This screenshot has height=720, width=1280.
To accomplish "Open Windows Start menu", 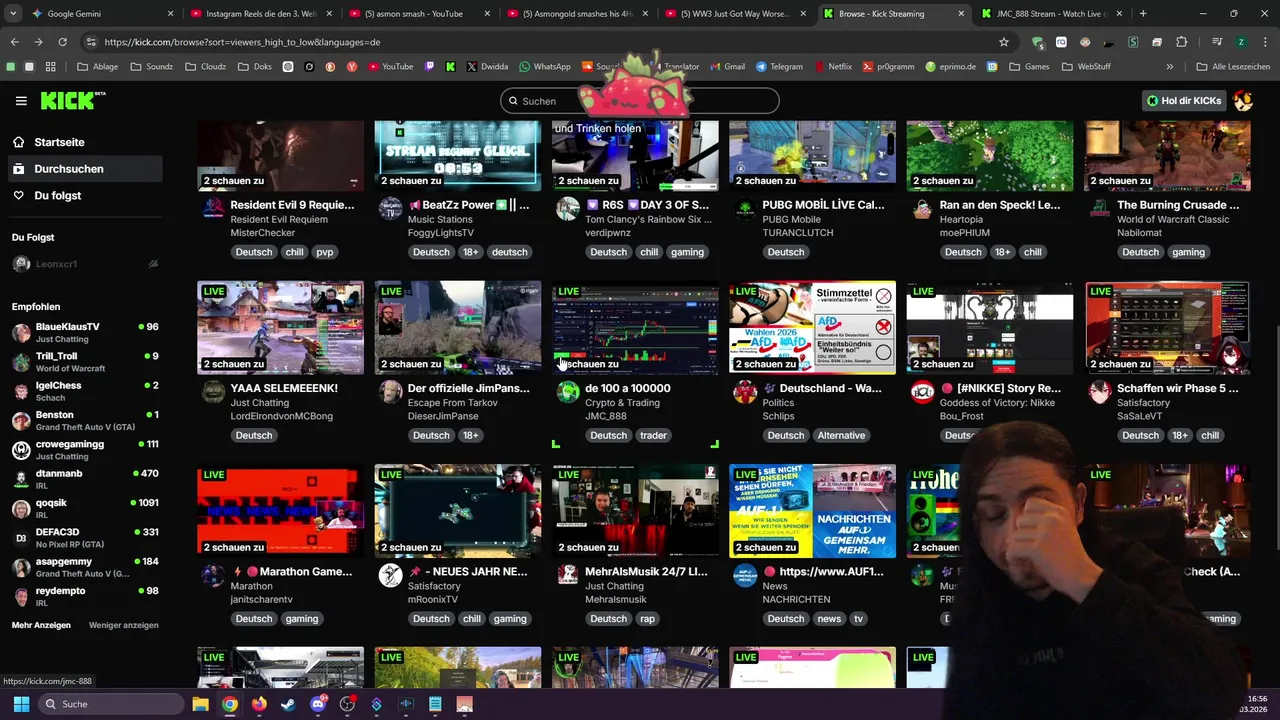I will coord(21,704).
